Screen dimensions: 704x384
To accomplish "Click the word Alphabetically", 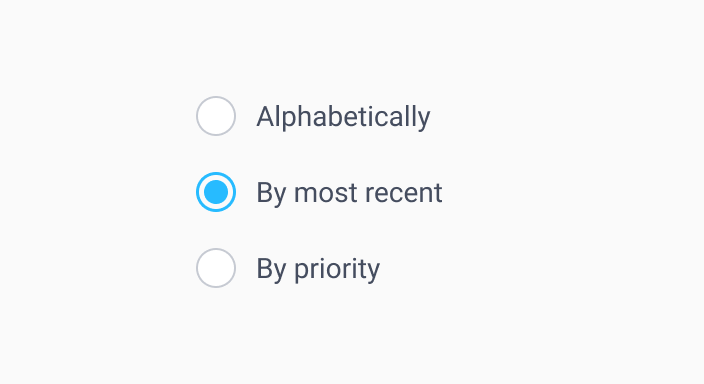I will click(x=343, y=117).
